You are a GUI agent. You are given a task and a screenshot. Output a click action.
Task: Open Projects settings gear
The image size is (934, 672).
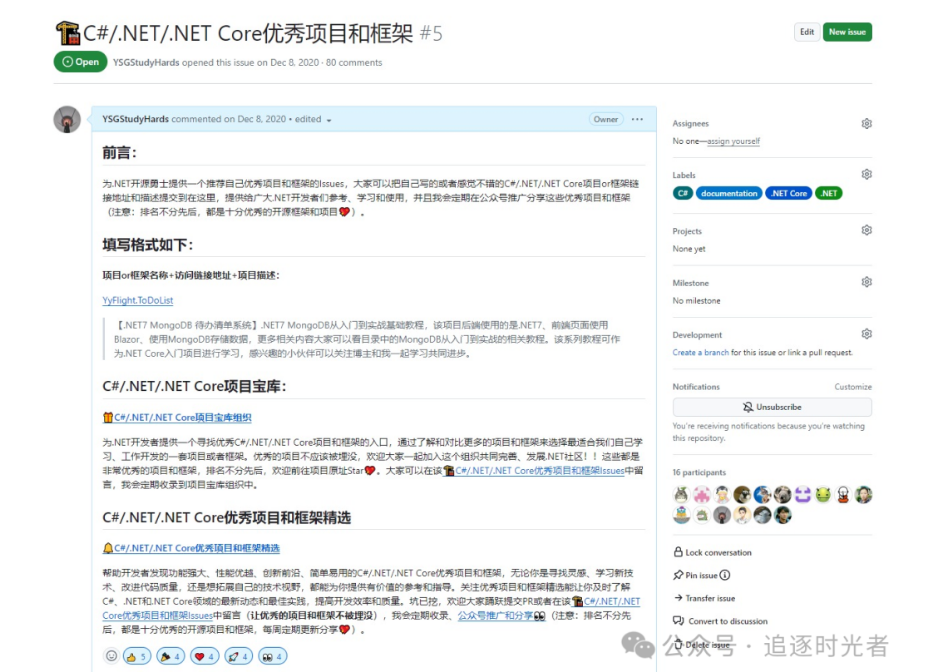[867, 230]
